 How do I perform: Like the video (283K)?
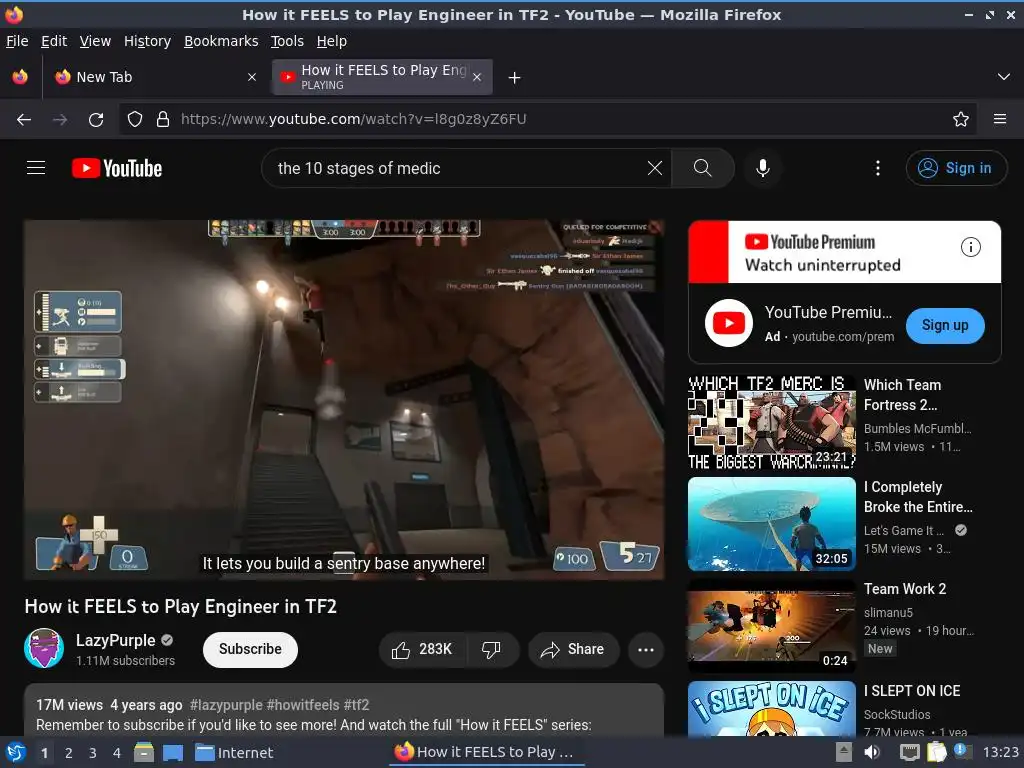422,649
